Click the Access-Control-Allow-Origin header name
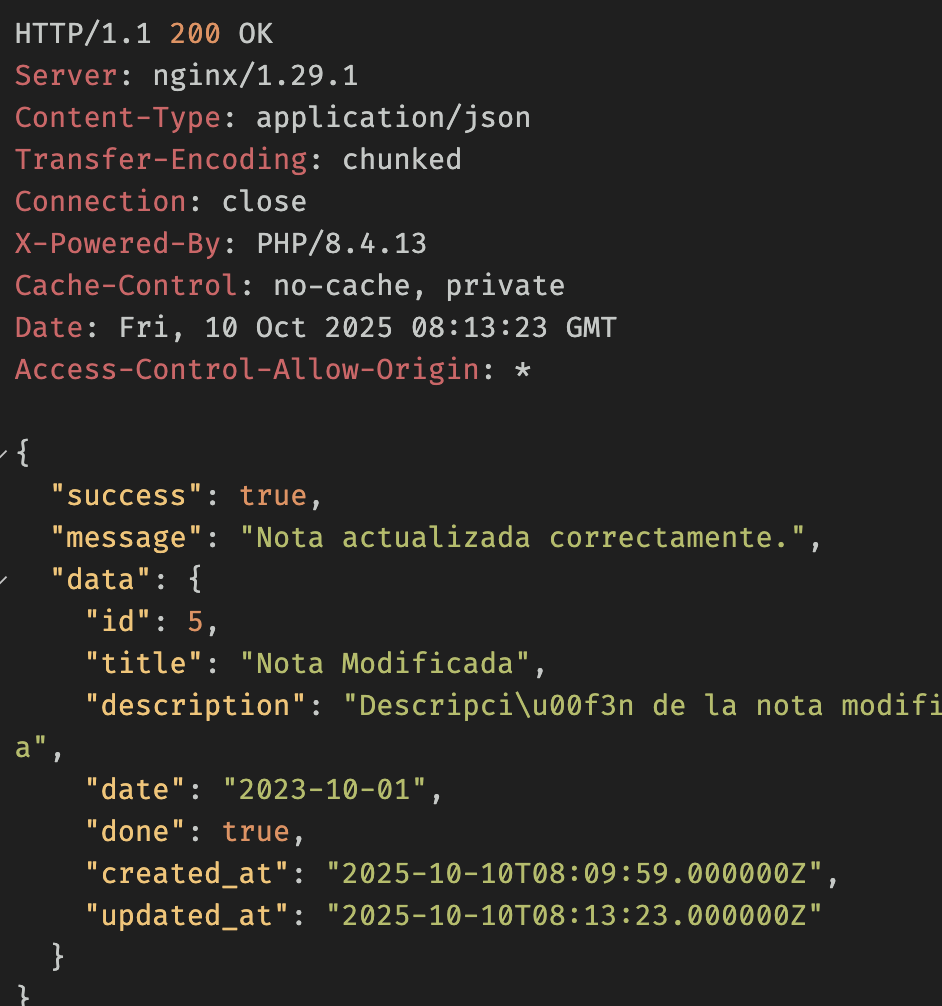 246,370
